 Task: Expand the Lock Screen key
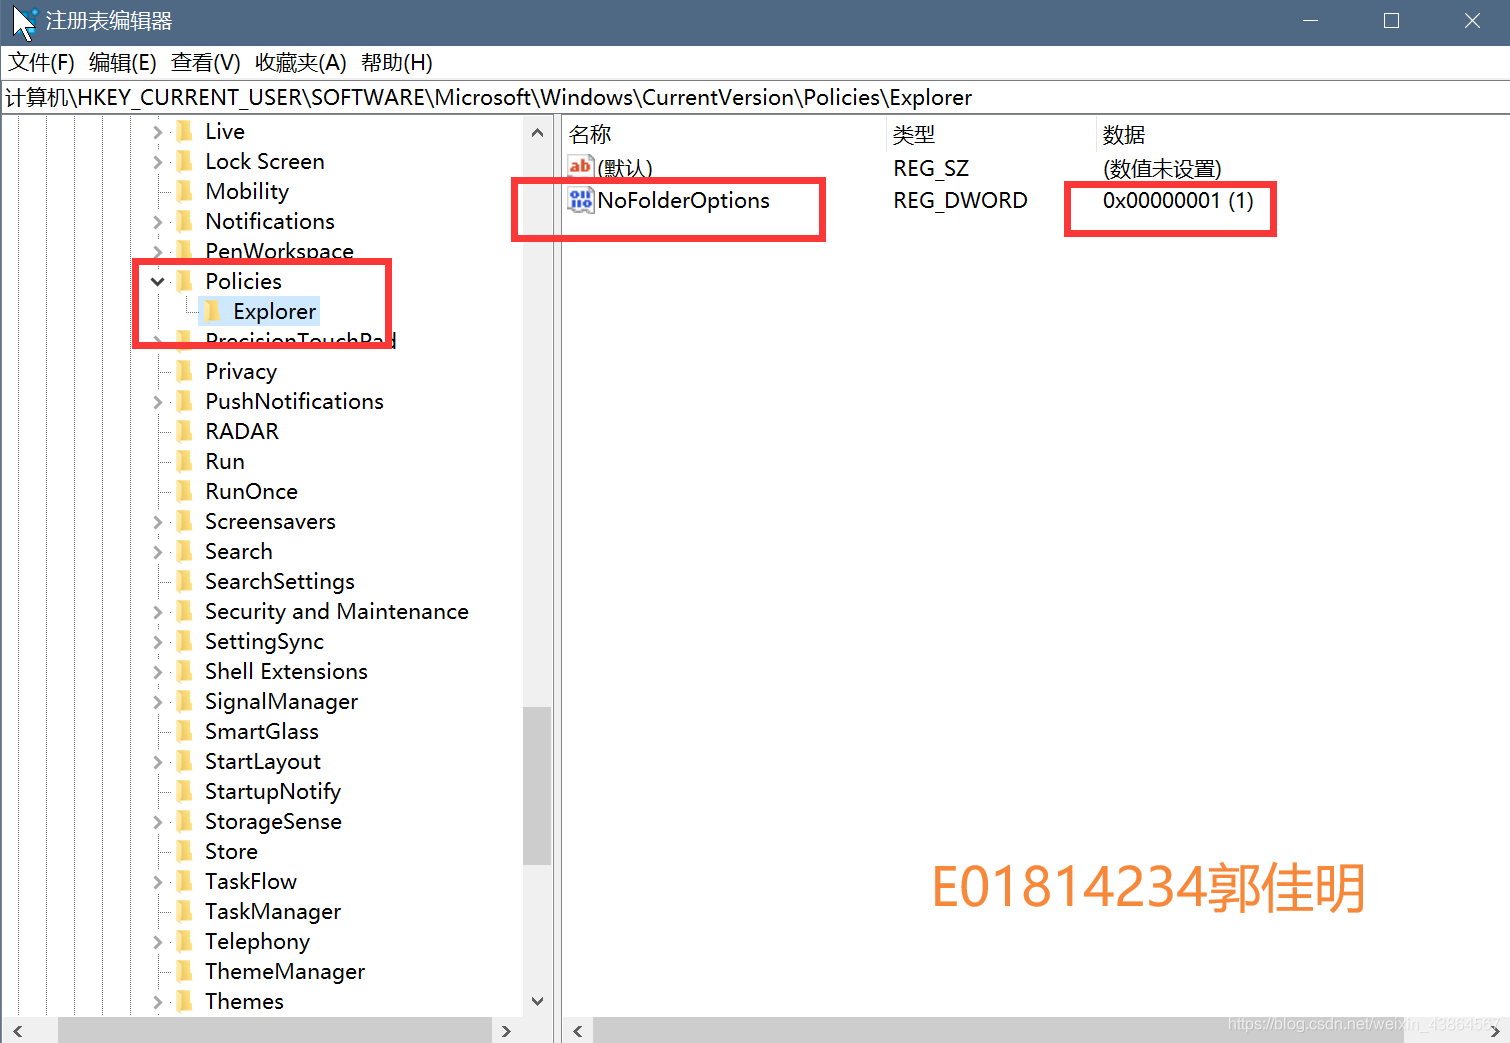[x=157, y=162]
